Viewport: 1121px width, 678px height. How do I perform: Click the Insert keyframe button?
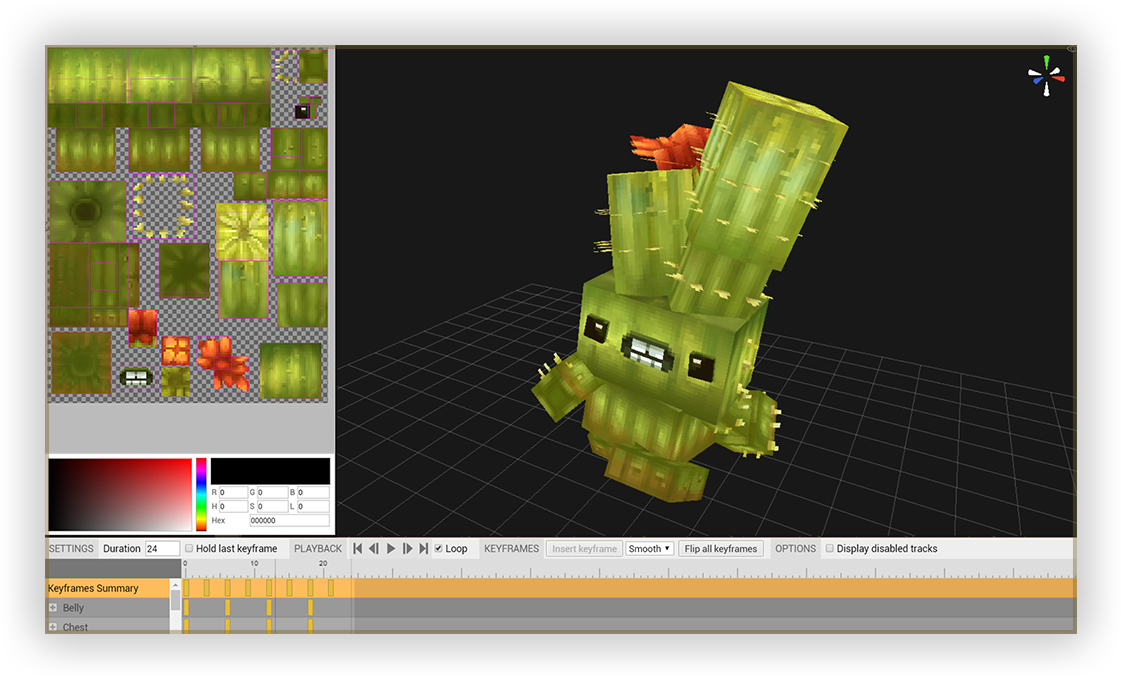[584, 549]
